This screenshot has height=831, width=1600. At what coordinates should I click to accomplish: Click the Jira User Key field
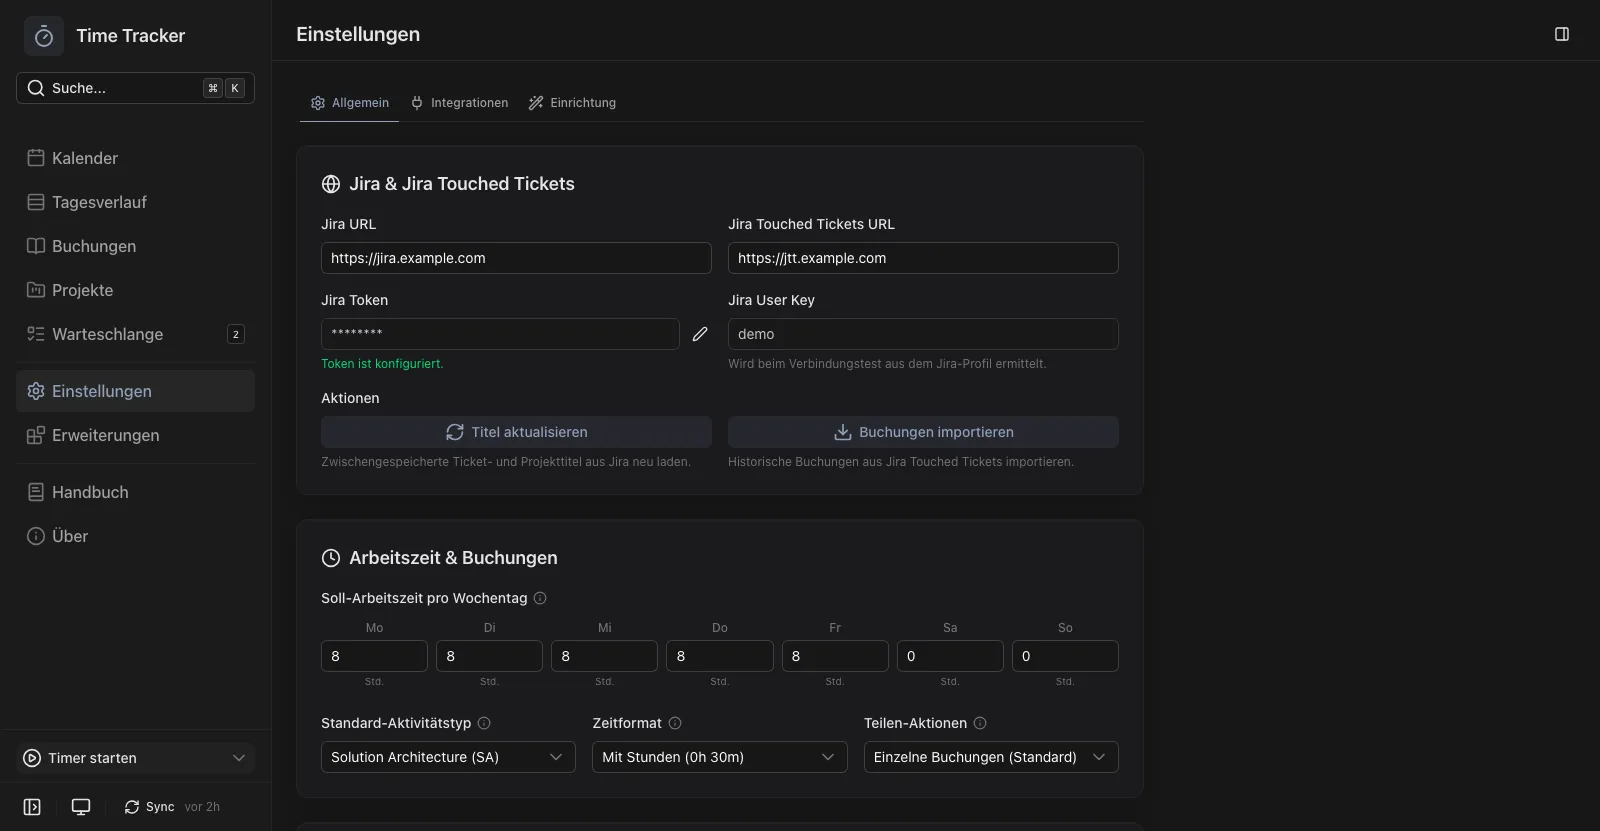(923, 334)
